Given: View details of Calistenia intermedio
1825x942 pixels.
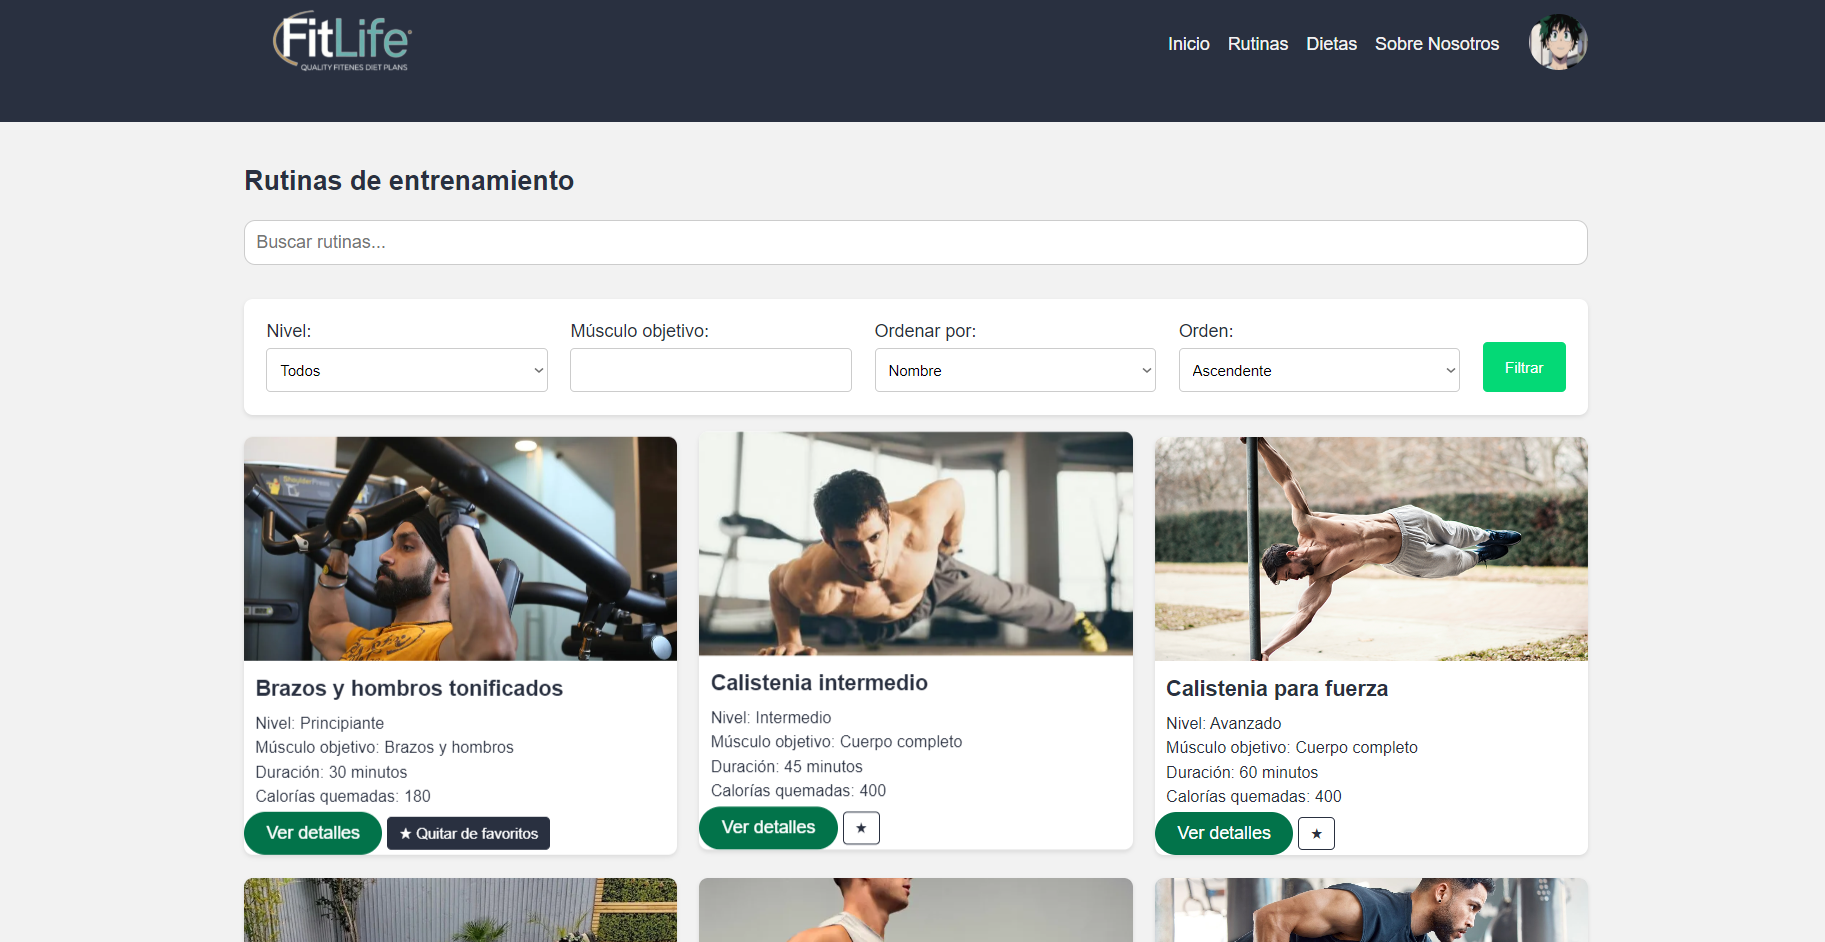Looking at the screenshot, I should coord(768,828).
